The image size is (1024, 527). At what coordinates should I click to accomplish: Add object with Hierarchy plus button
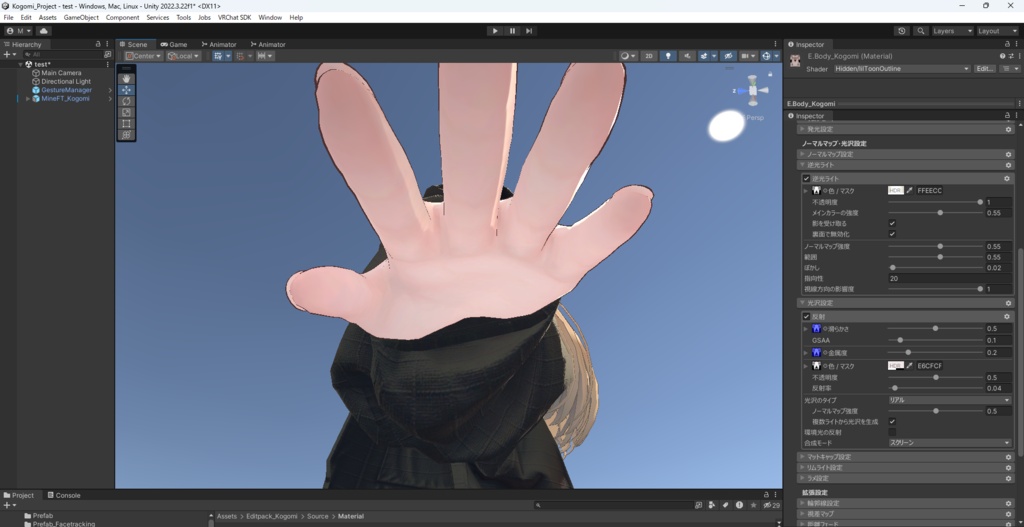click(x=9, y=55)
